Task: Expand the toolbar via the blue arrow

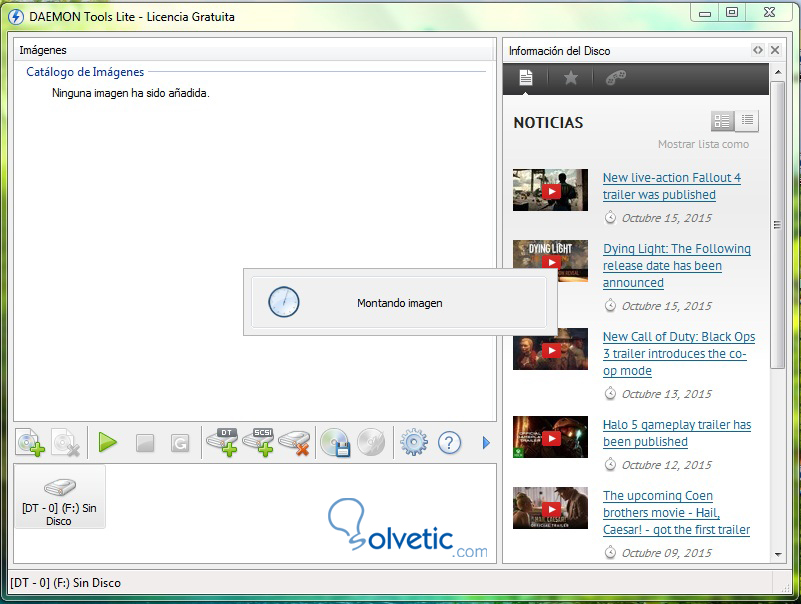Action: 486,443
